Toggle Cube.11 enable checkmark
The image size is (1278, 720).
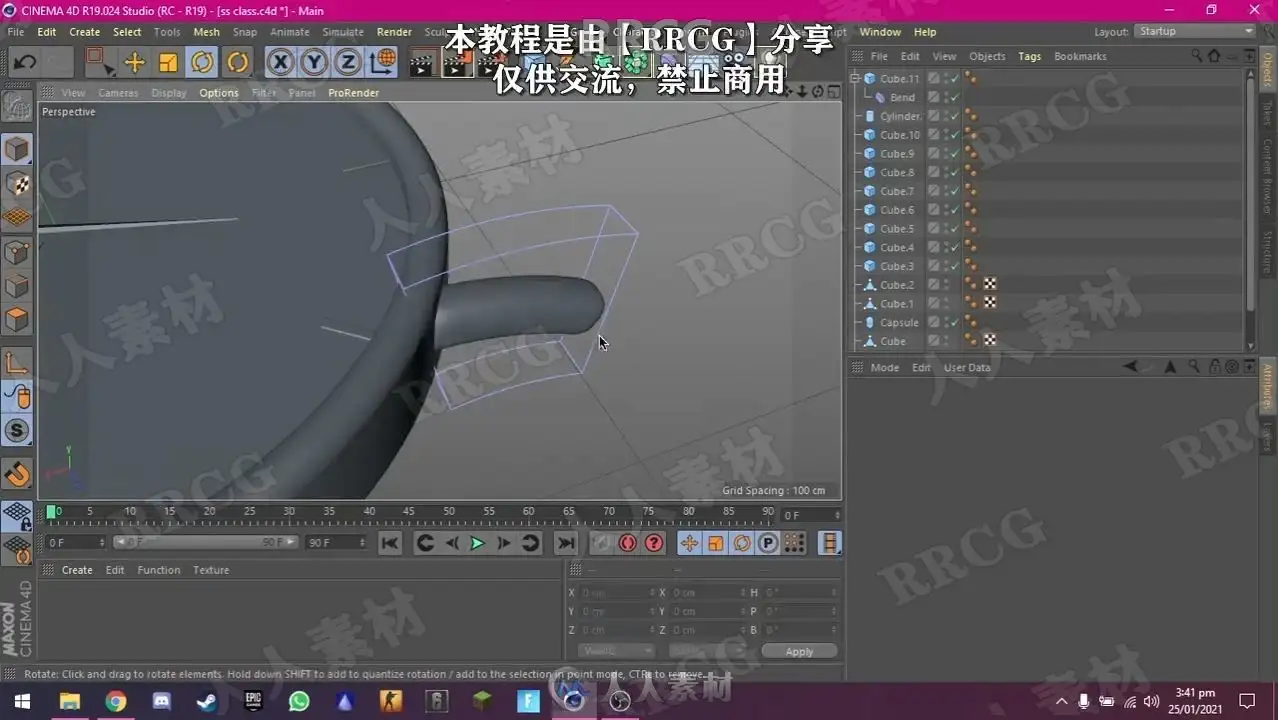point(955,78)
